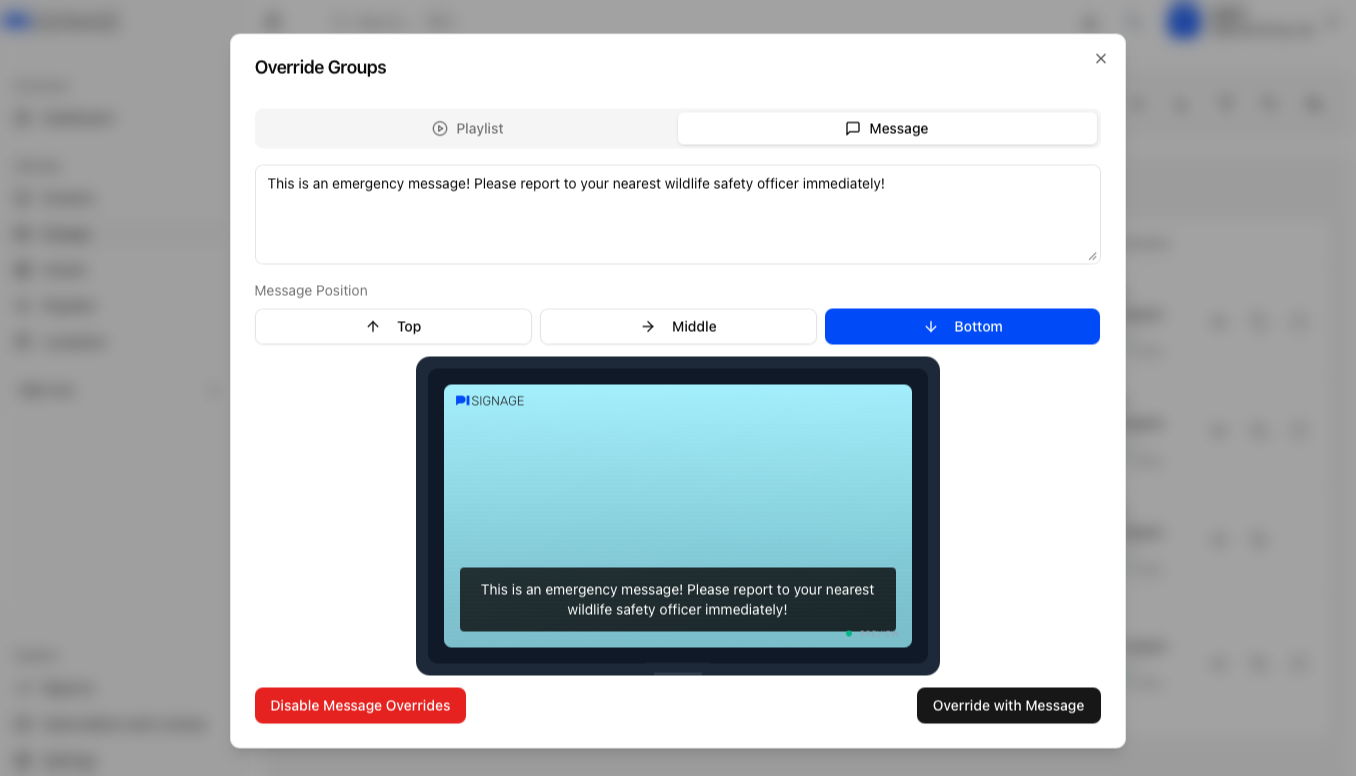
Task: Click the text area resize handle
Action: [1092, 256]
